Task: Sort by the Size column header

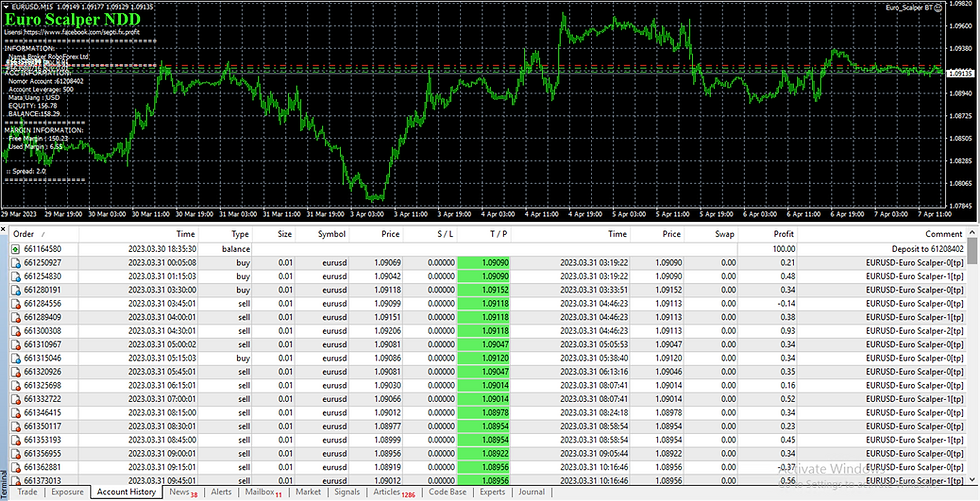Action: click(x=273, y=234)
